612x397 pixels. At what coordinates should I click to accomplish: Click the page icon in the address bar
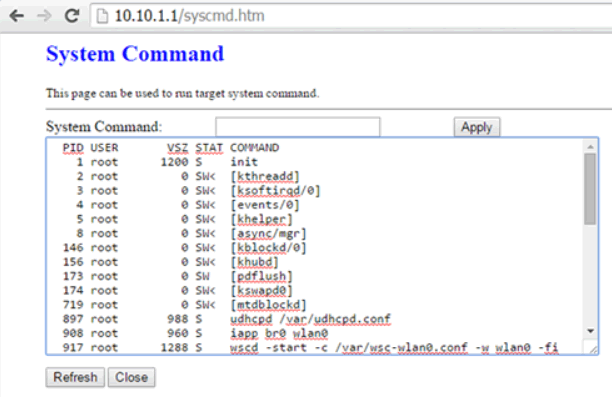[102, 16]
